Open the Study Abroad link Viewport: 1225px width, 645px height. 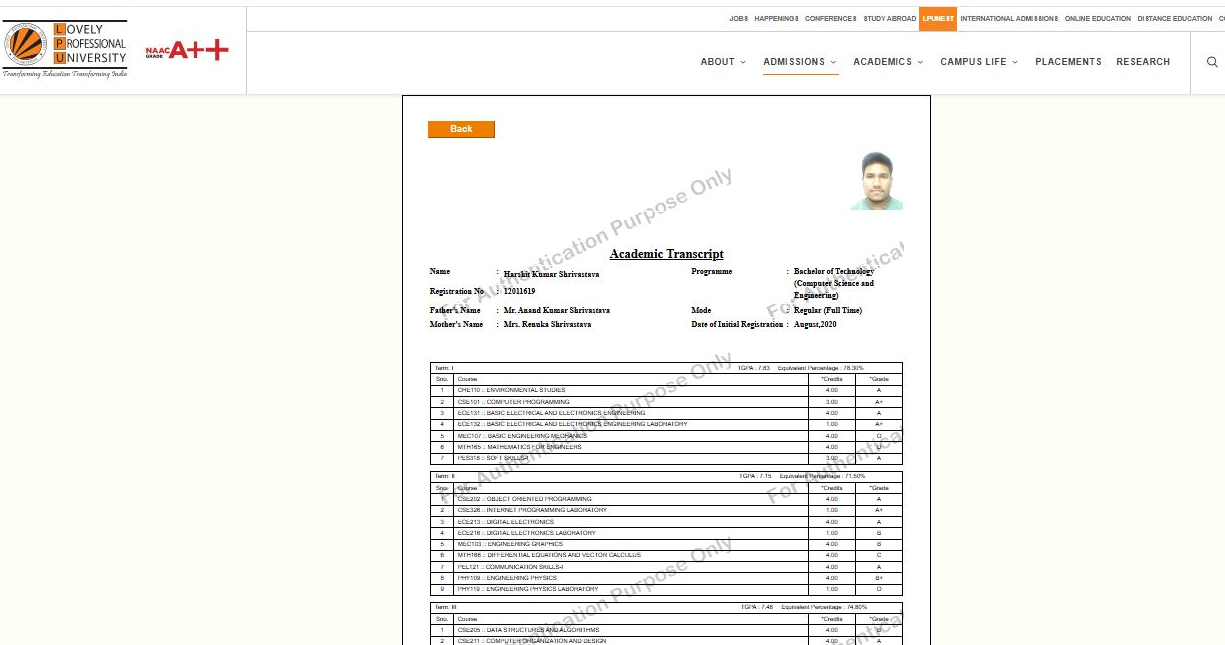point(890,19)
